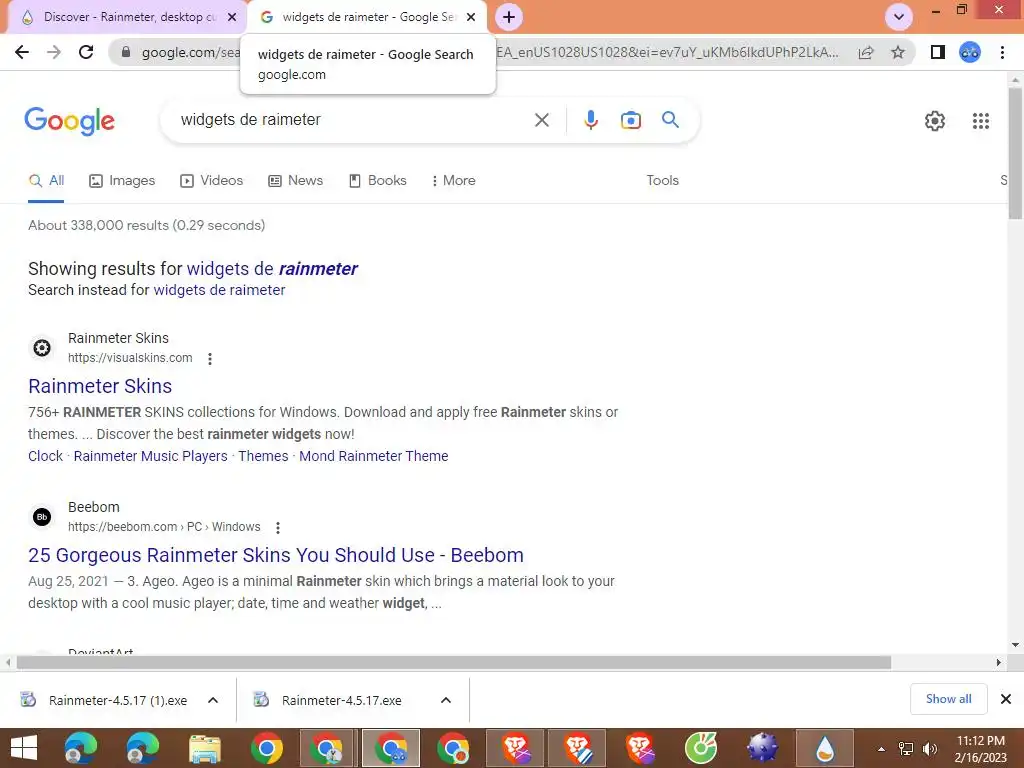The width and height of the screenshot is (1024, 768).
Task: Open the network icon in system tray
Action: 906,748
